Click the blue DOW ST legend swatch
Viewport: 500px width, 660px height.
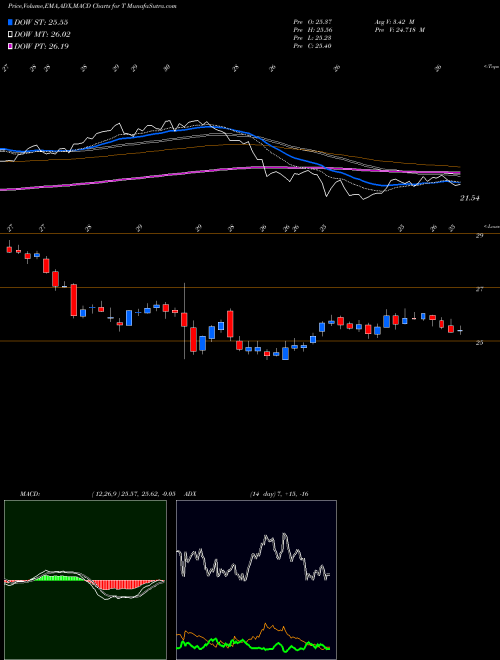(x=10, y=22)
